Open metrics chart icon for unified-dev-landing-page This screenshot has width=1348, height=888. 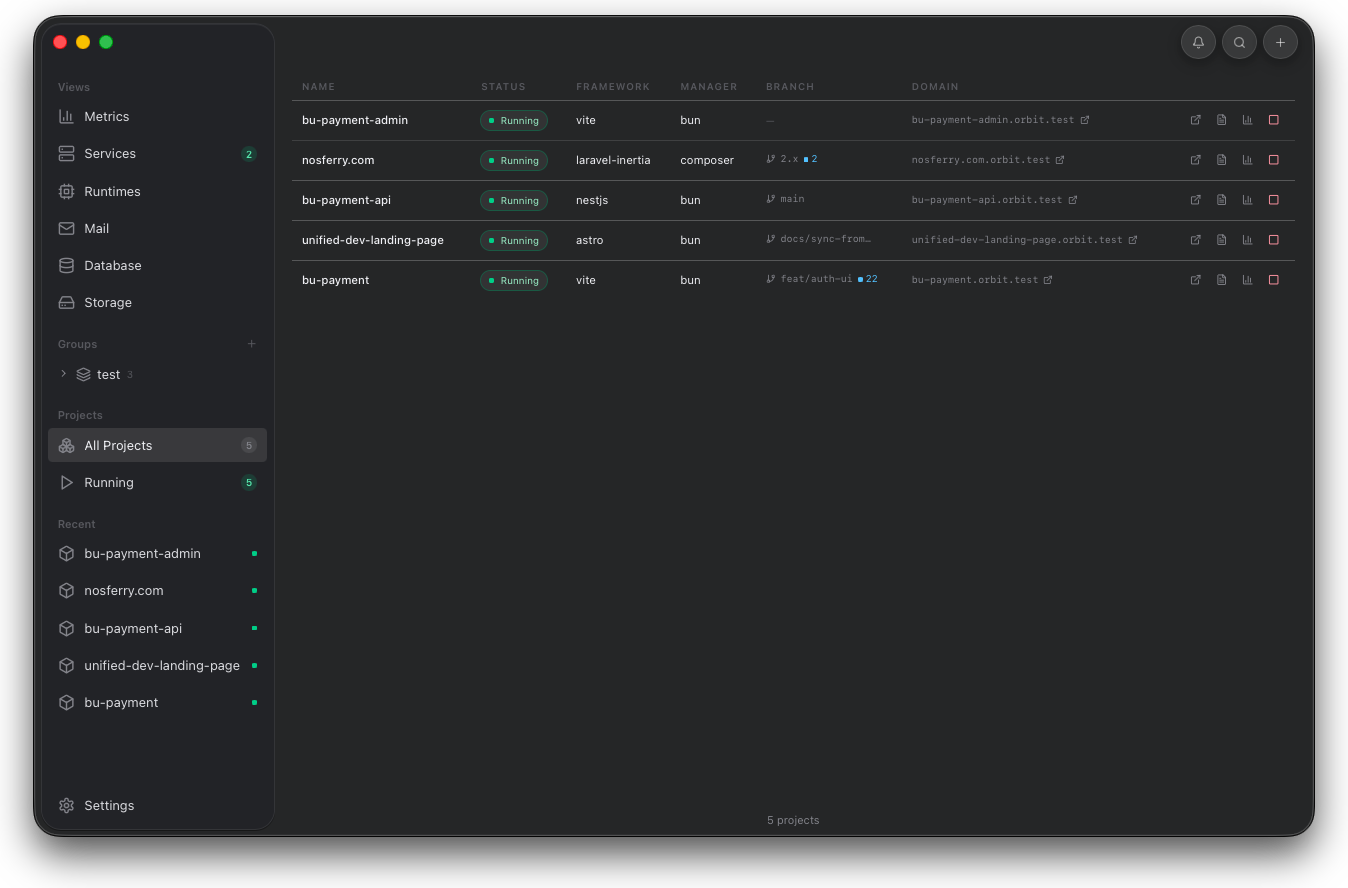1247,240
